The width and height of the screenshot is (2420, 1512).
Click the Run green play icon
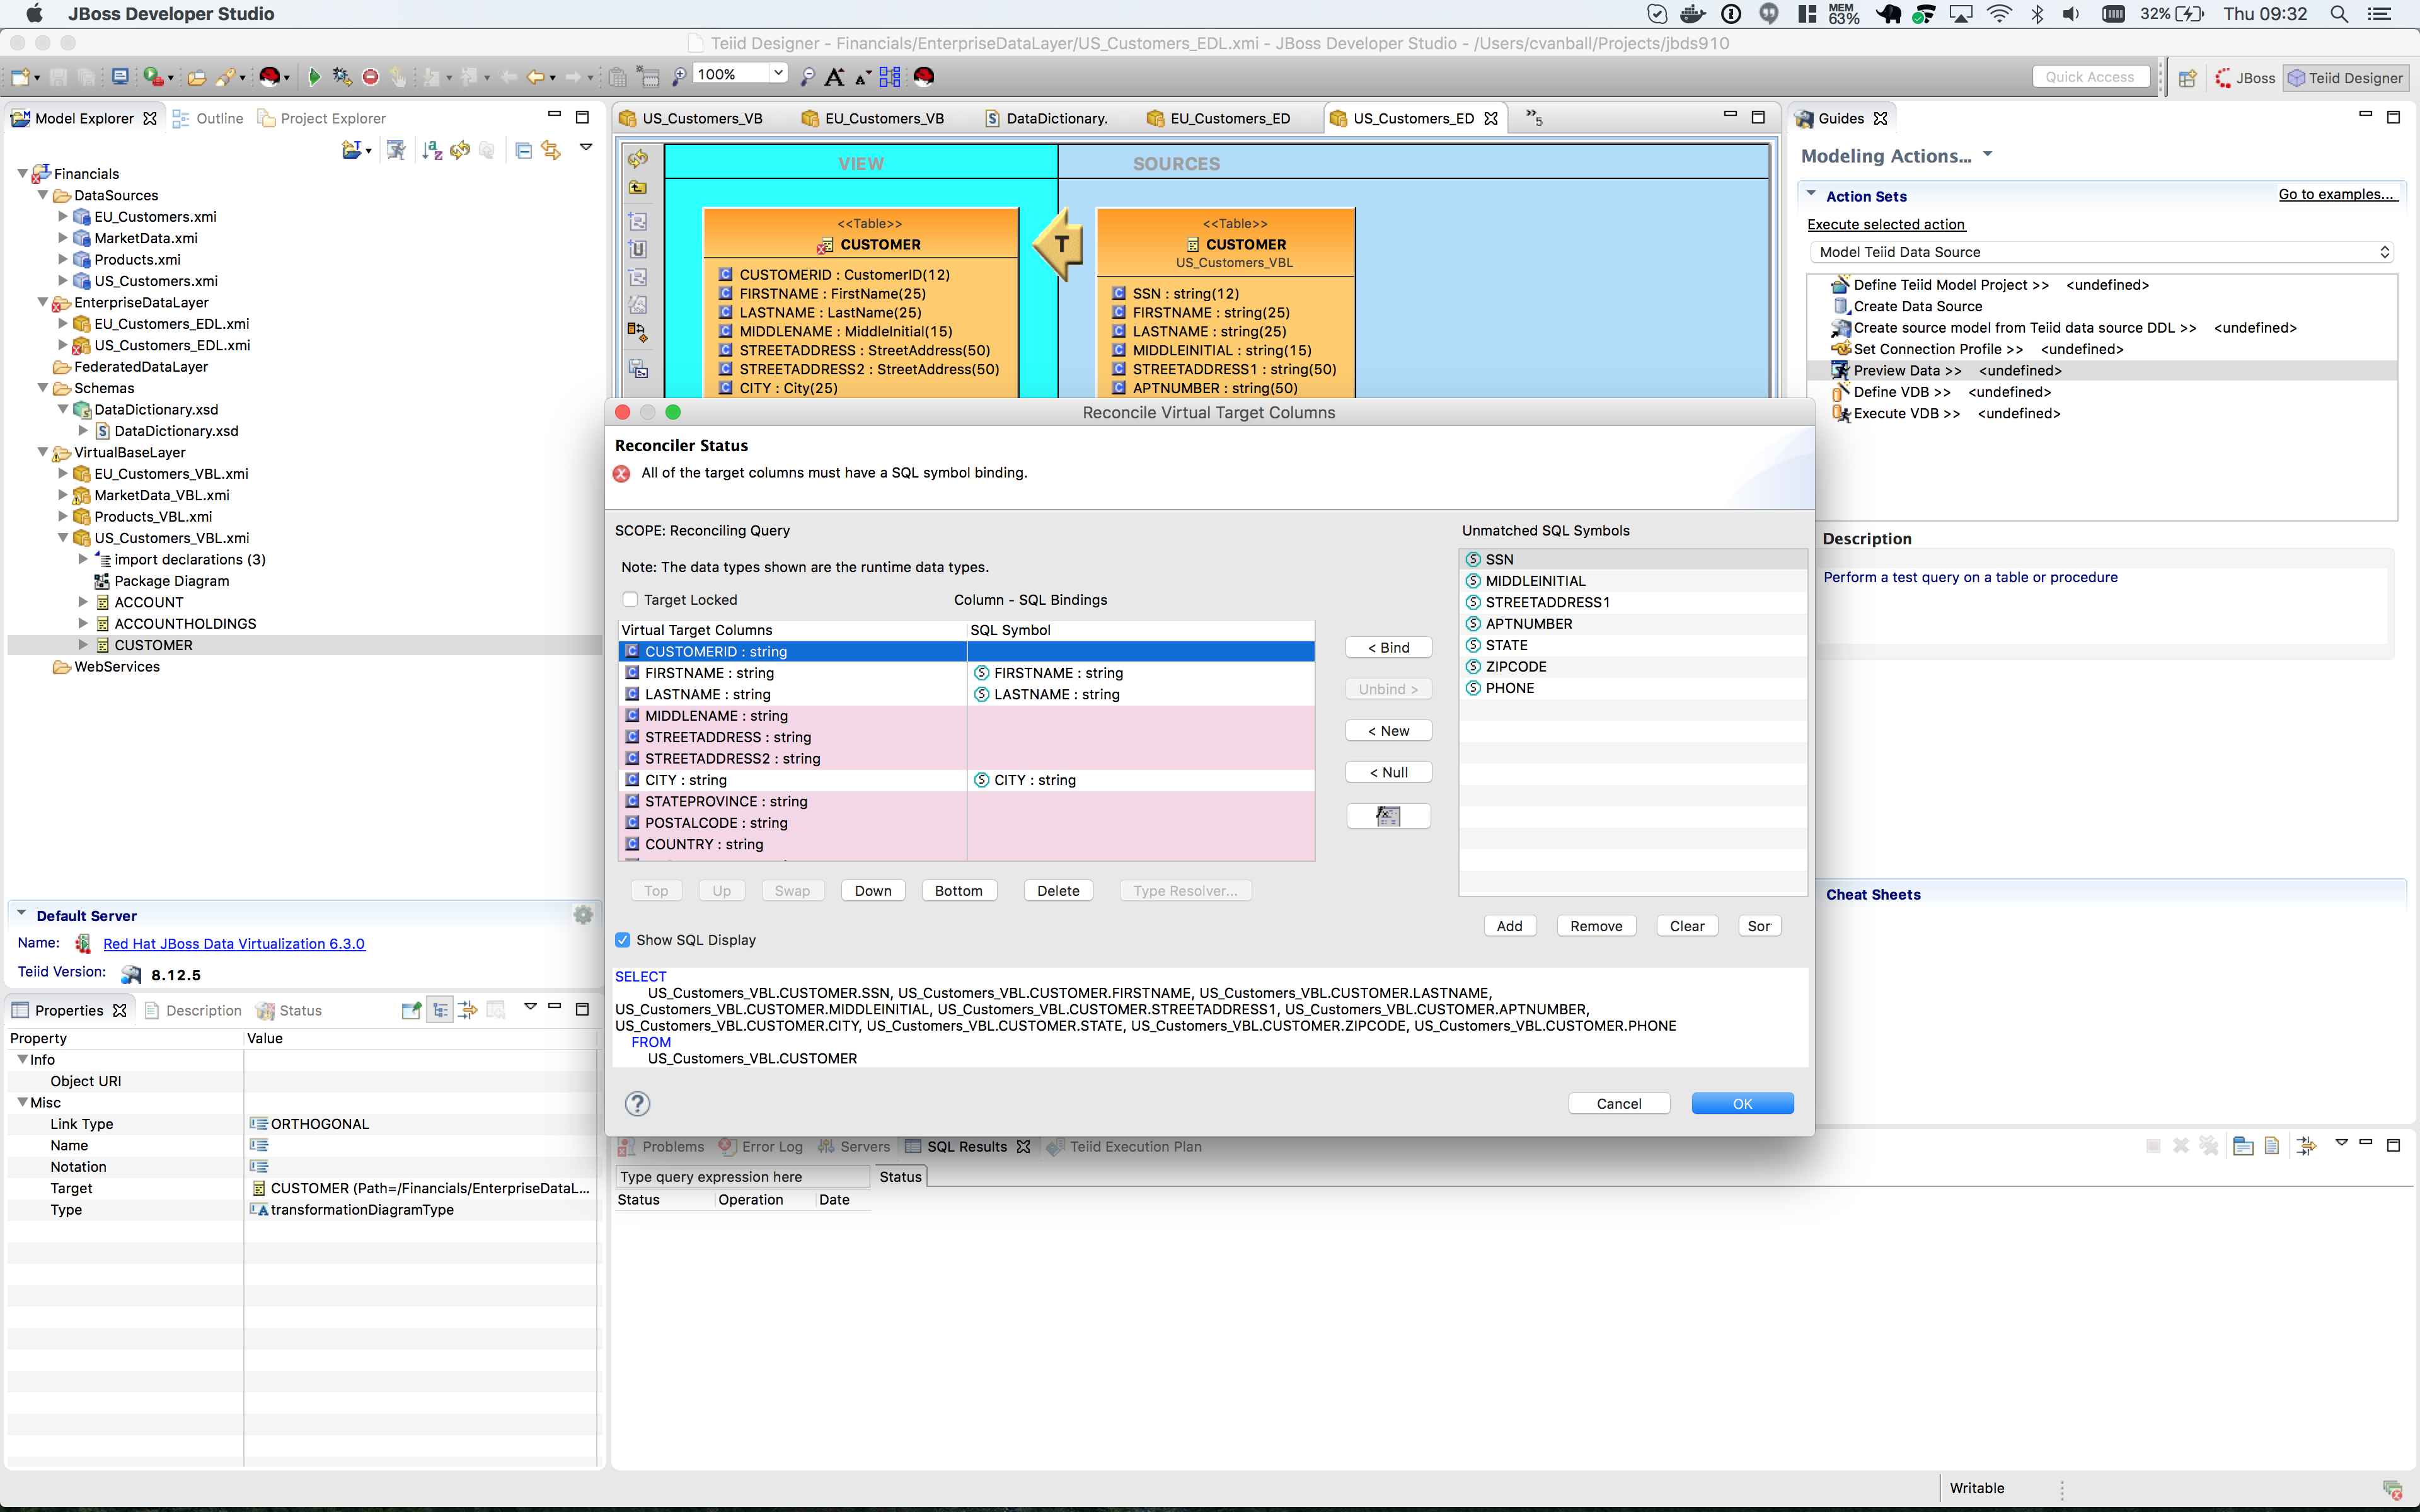[x=314, y=77]
